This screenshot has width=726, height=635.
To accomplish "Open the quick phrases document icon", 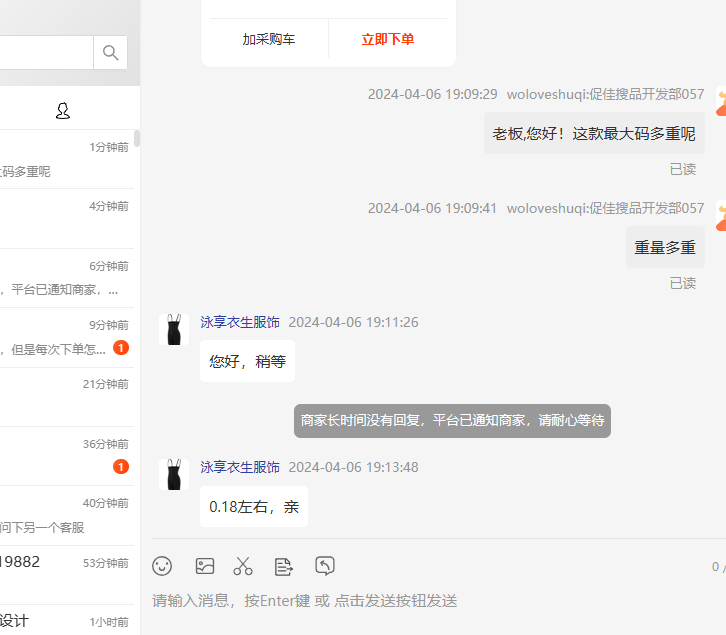I will 284,566.
